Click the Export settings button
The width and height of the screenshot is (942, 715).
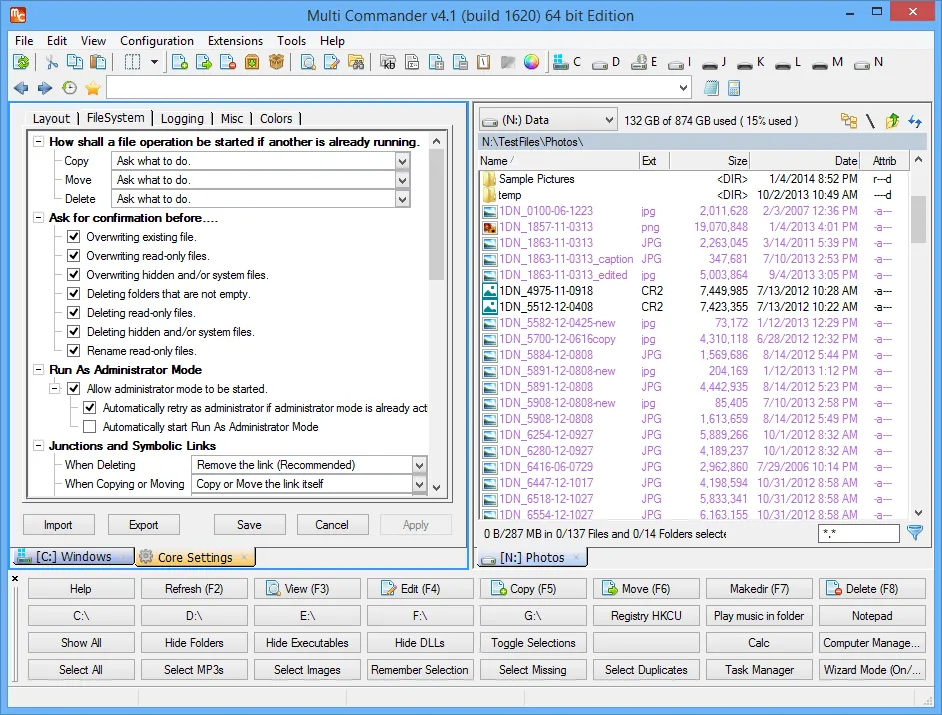144,525
